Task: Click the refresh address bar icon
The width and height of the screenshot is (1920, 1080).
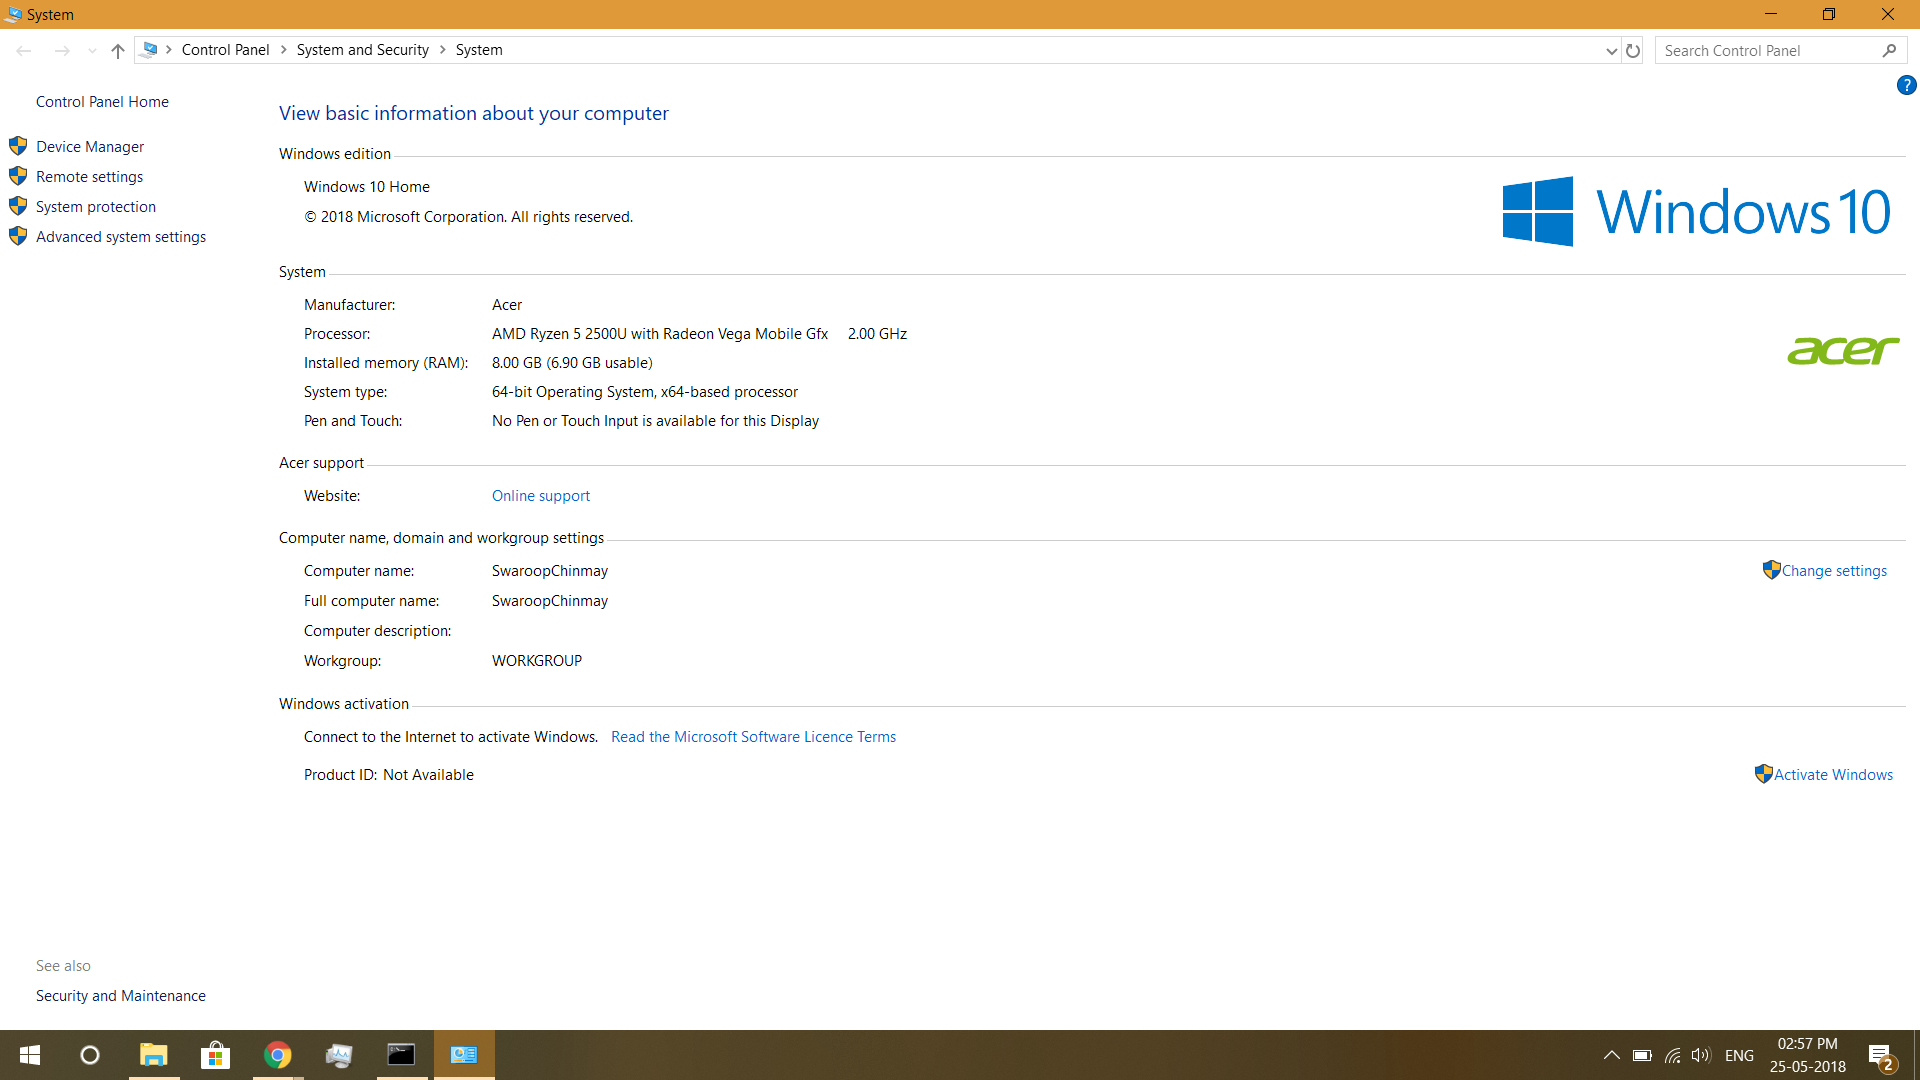Action: coord(1633,51)
